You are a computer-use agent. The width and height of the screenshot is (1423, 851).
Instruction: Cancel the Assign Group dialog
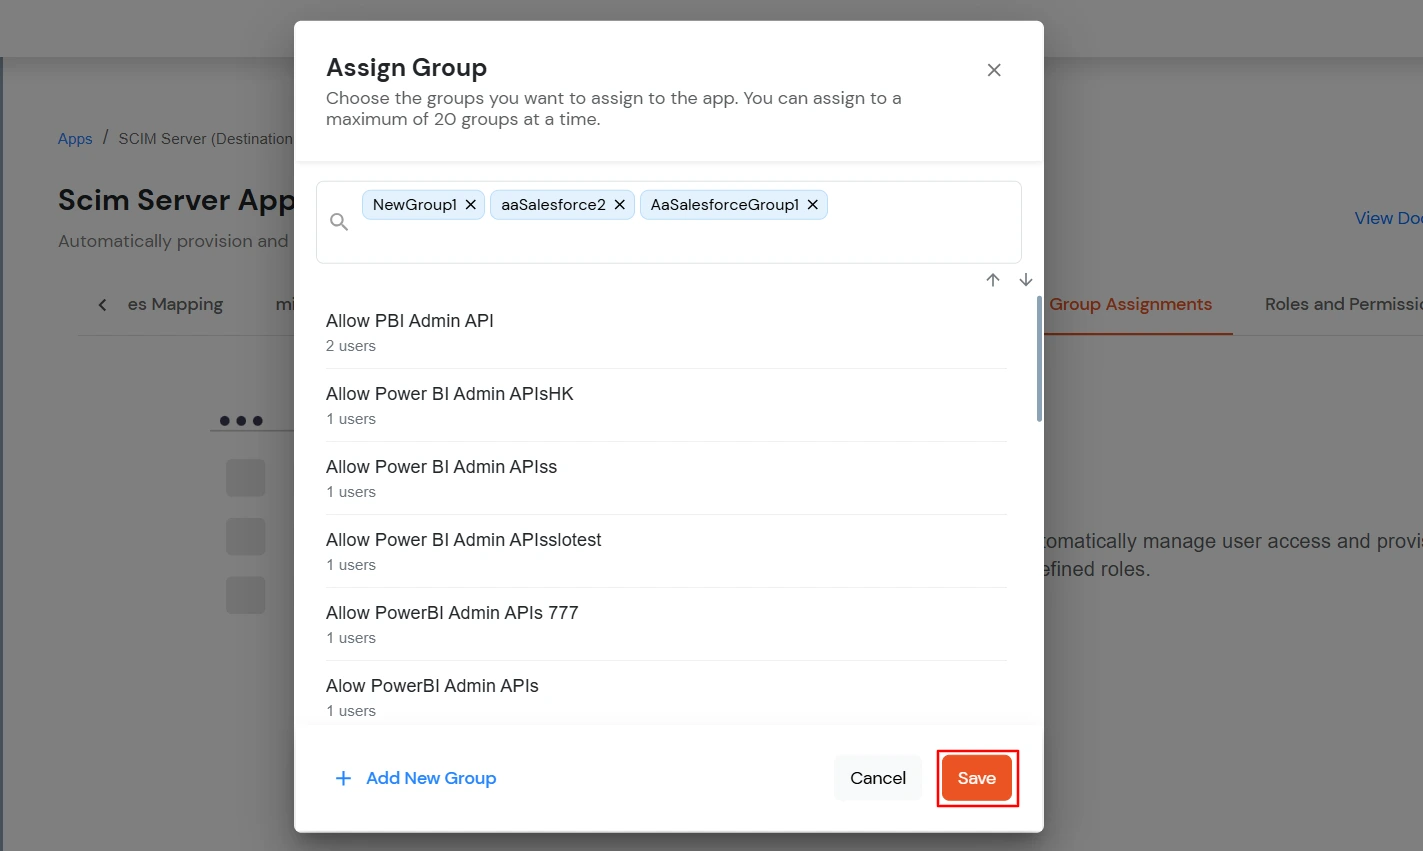[x=877, y=777]
